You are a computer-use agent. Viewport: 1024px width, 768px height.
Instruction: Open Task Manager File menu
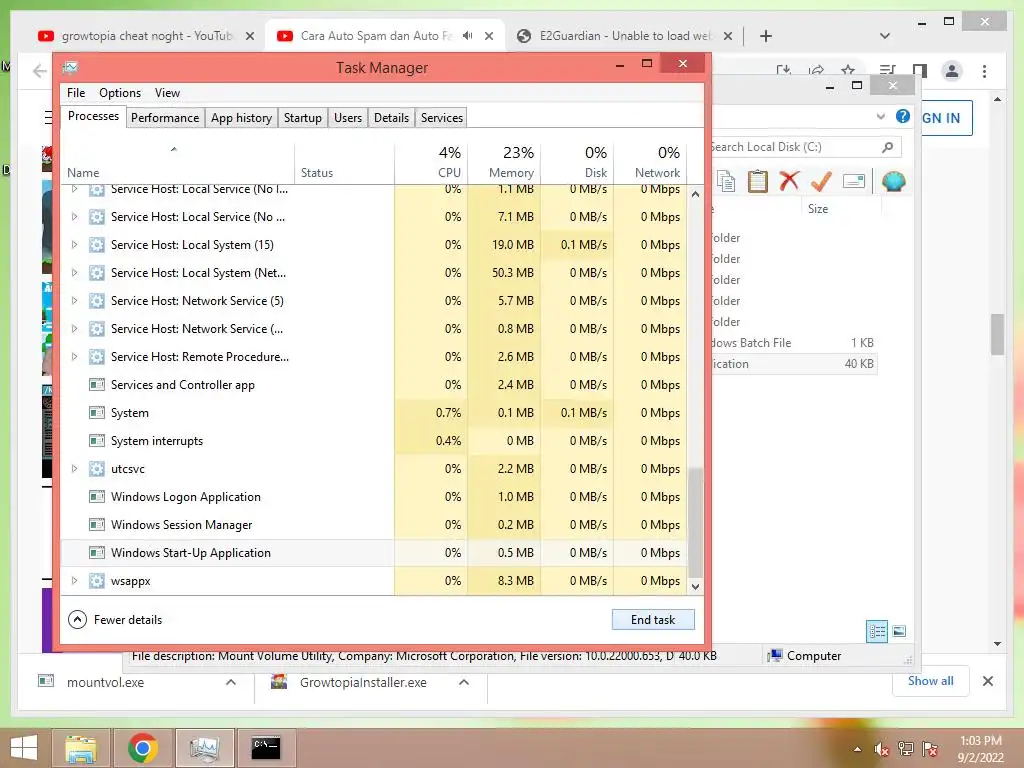click(76, 93)
